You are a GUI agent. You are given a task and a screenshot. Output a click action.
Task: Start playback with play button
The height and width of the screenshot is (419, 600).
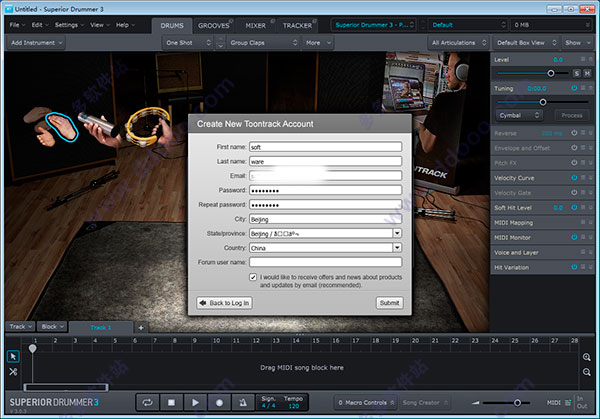(195, 403)
